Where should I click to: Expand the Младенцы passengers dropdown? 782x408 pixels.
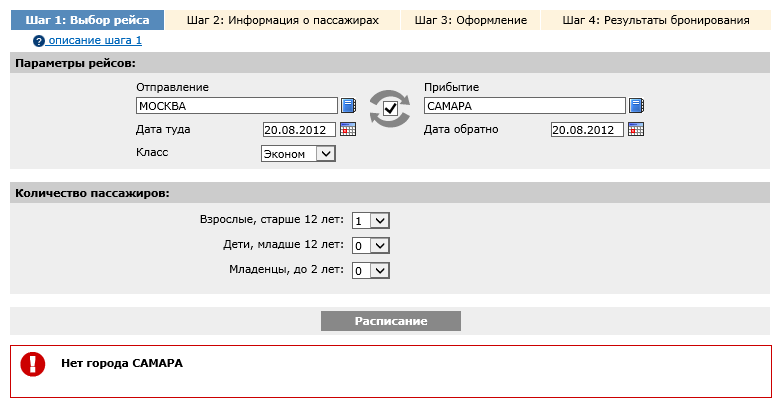click(371, 270)
